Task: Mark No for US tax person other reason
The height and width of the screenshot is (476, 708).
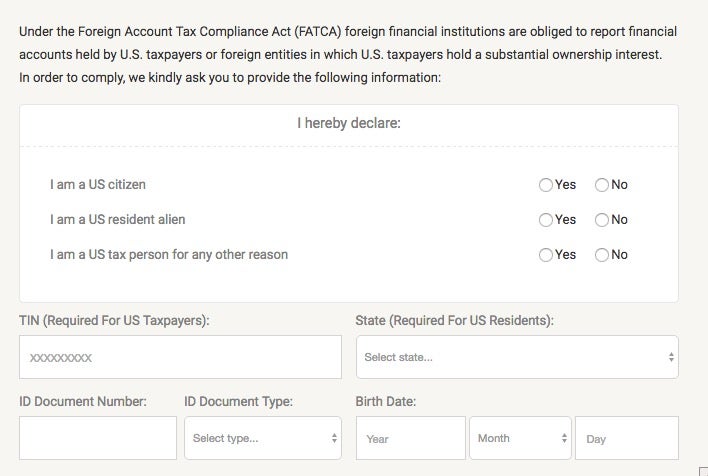Action: pos(601,255)
